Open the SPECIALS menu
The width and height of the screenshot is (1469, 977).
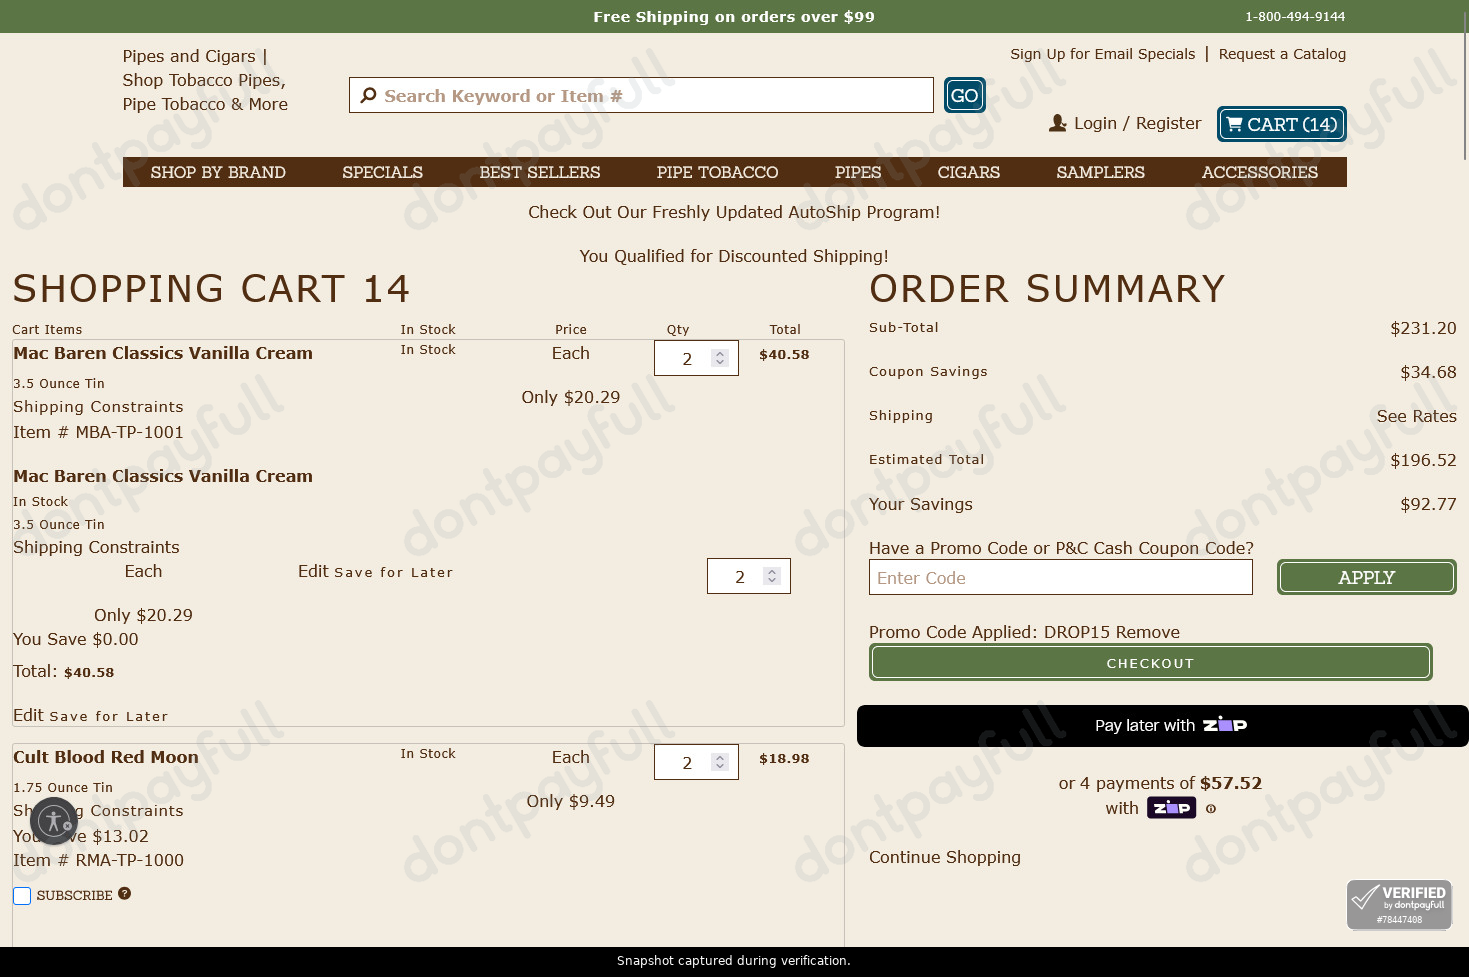(383, 172)
